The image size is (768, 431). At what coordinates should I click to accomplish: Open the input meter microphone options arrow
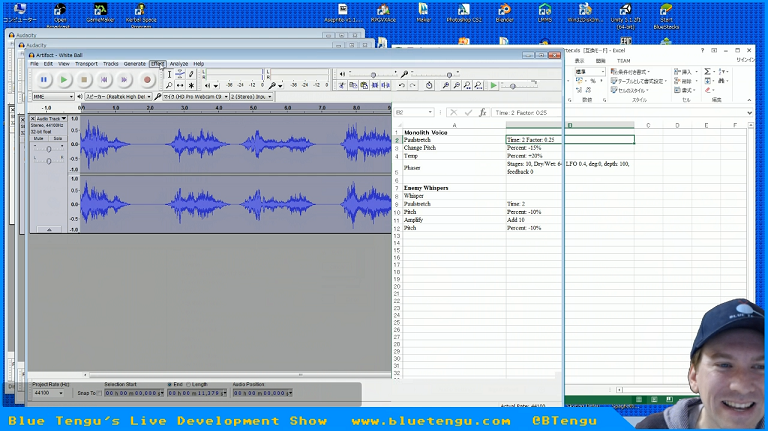(x=280, y=86)
